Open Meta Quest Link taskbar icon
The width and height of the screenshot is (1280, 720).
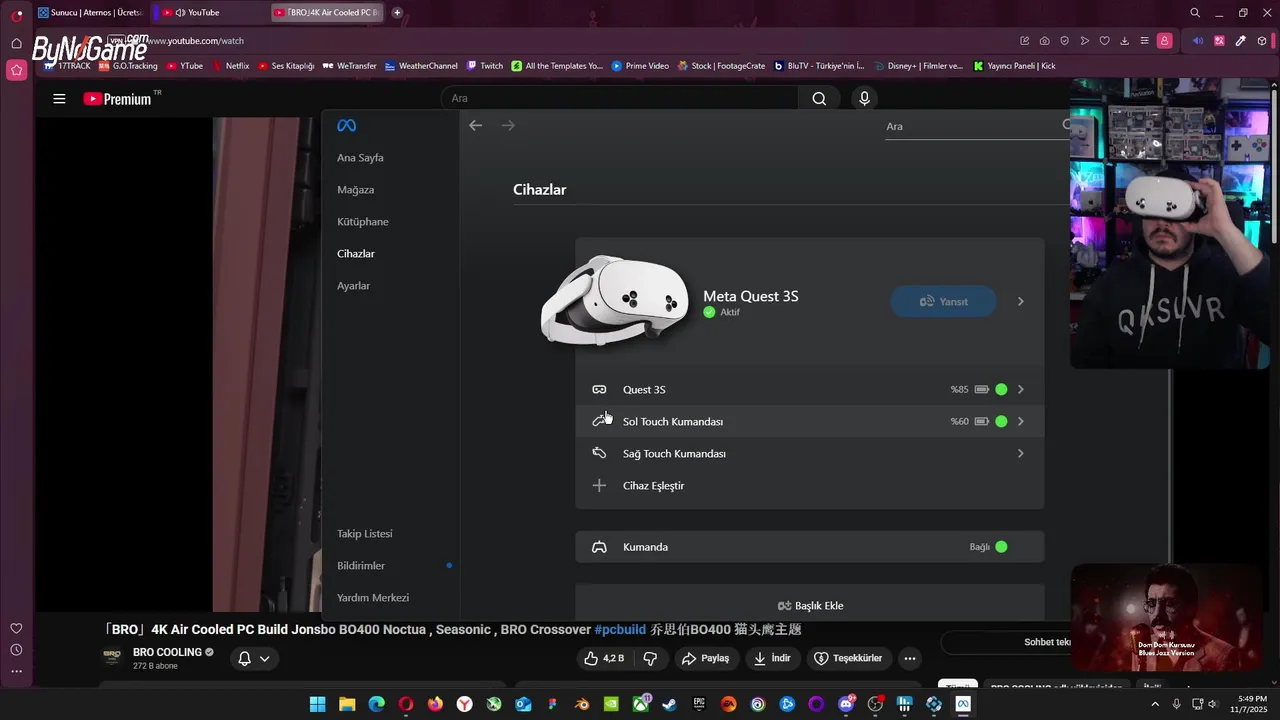[963, 704]
